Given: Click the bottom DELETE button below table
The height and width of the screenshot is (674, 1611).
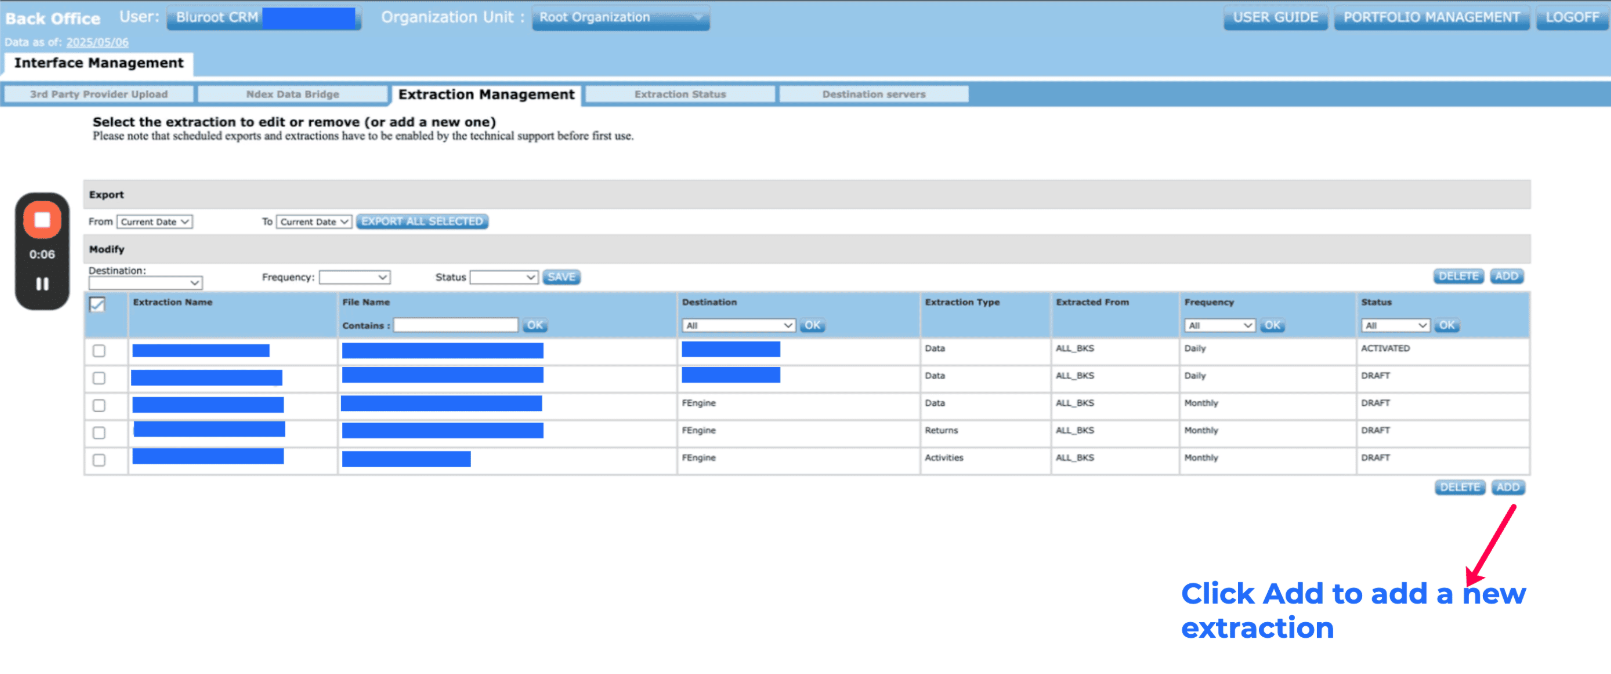Looking at the screenshot, I should pos(1460,487).
